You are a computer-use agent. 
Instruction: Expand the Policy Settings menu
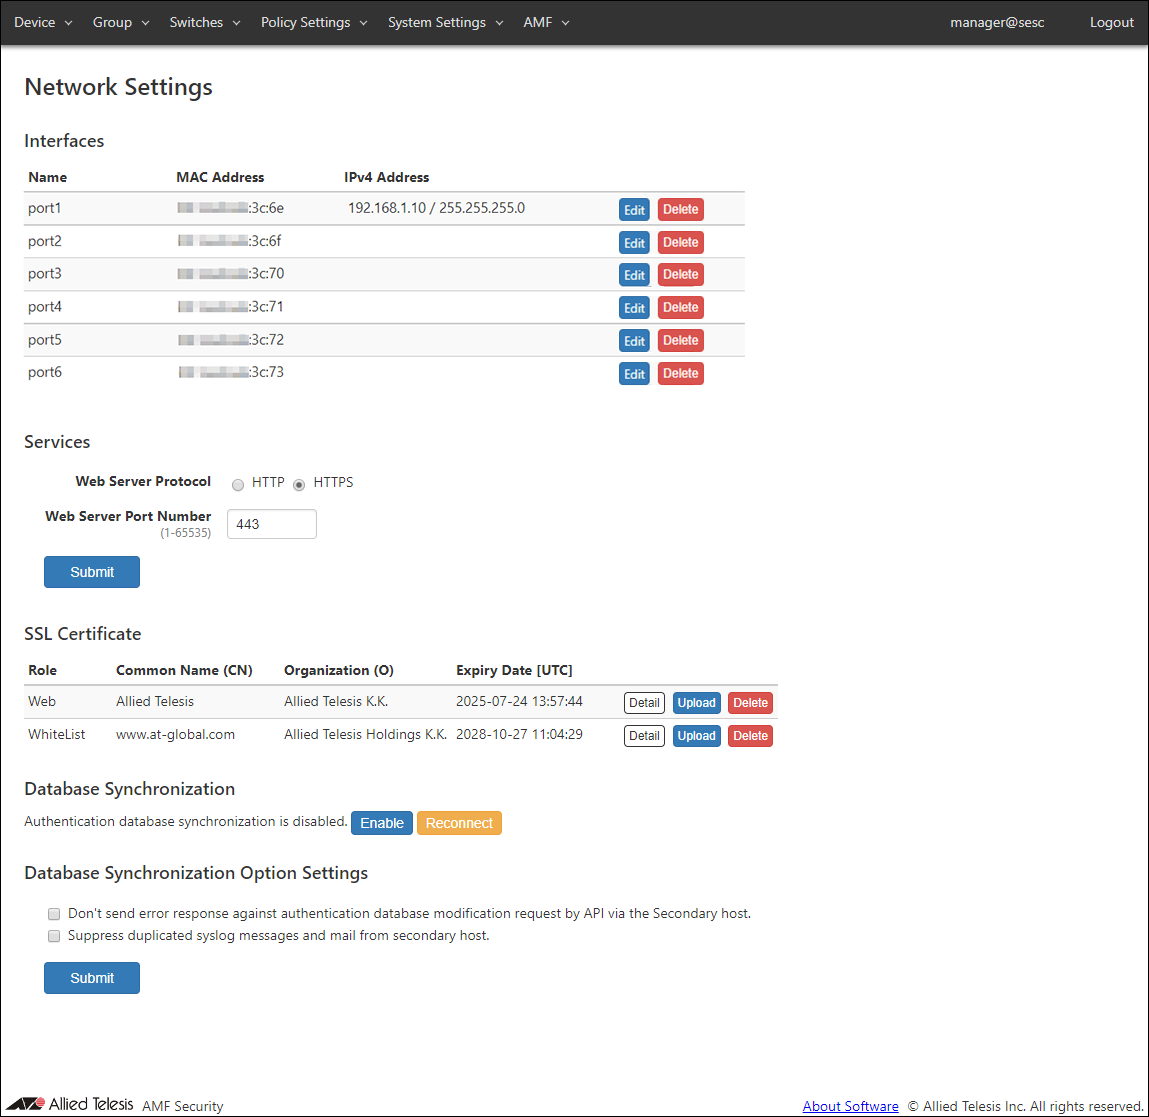coord(314,22)
